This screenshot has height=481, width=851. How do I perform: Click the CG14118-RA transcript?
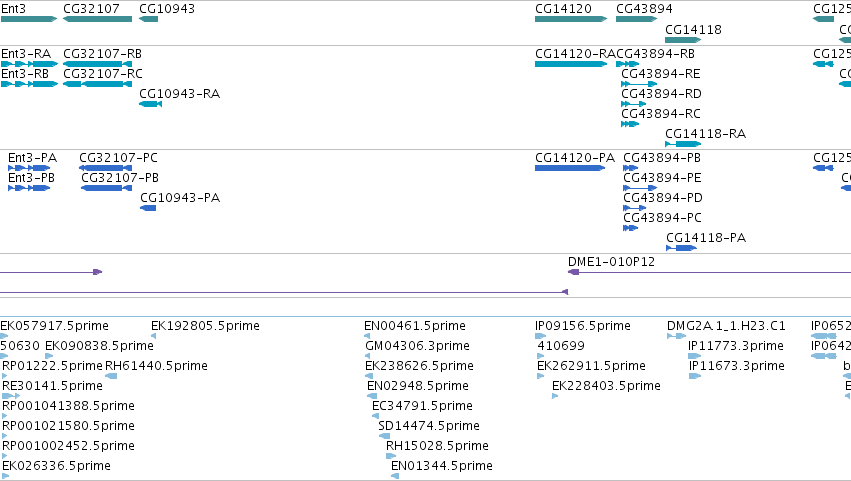point(683,144)
